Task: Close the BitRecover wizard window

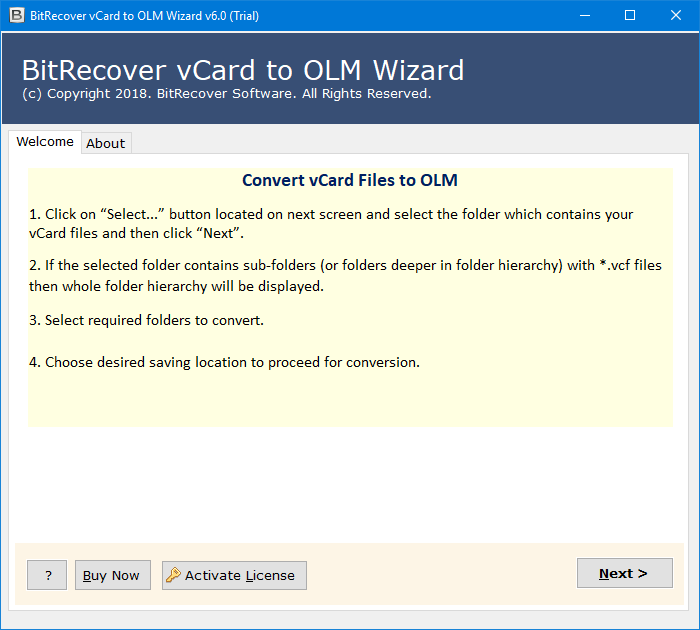Action: pyautogui.click(x=676, y=15)
